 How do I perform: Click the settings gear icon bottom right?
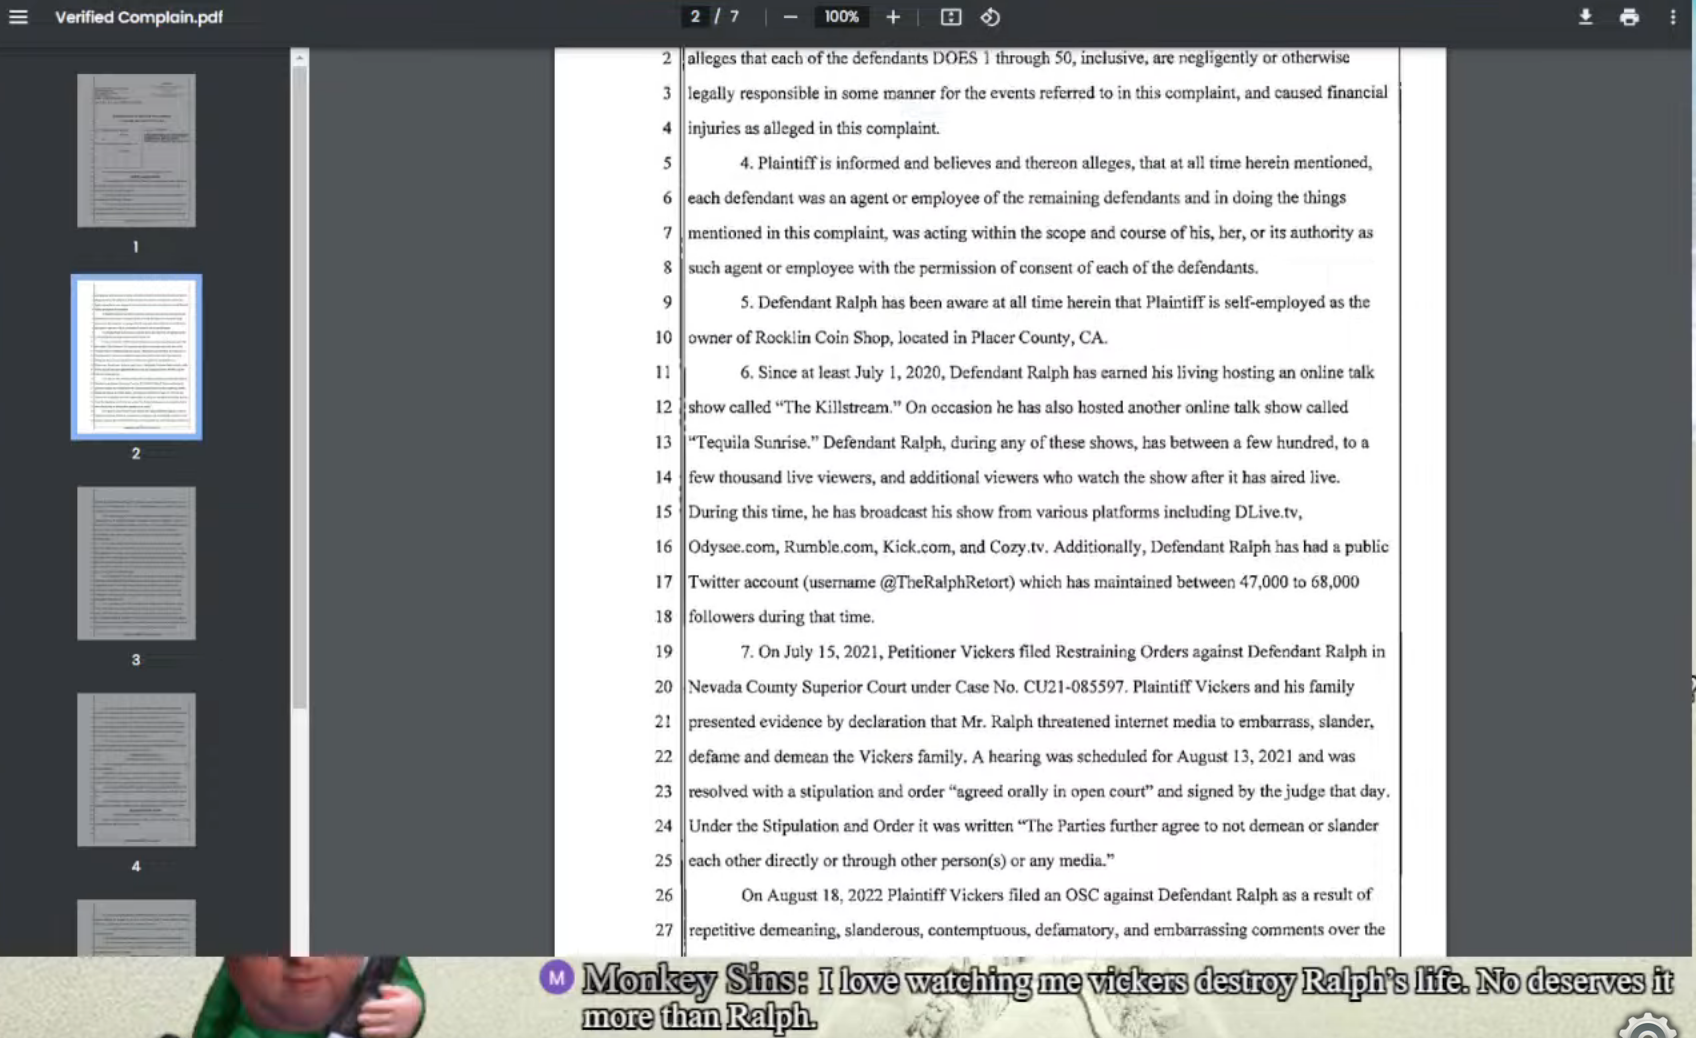[1647, 1026]
